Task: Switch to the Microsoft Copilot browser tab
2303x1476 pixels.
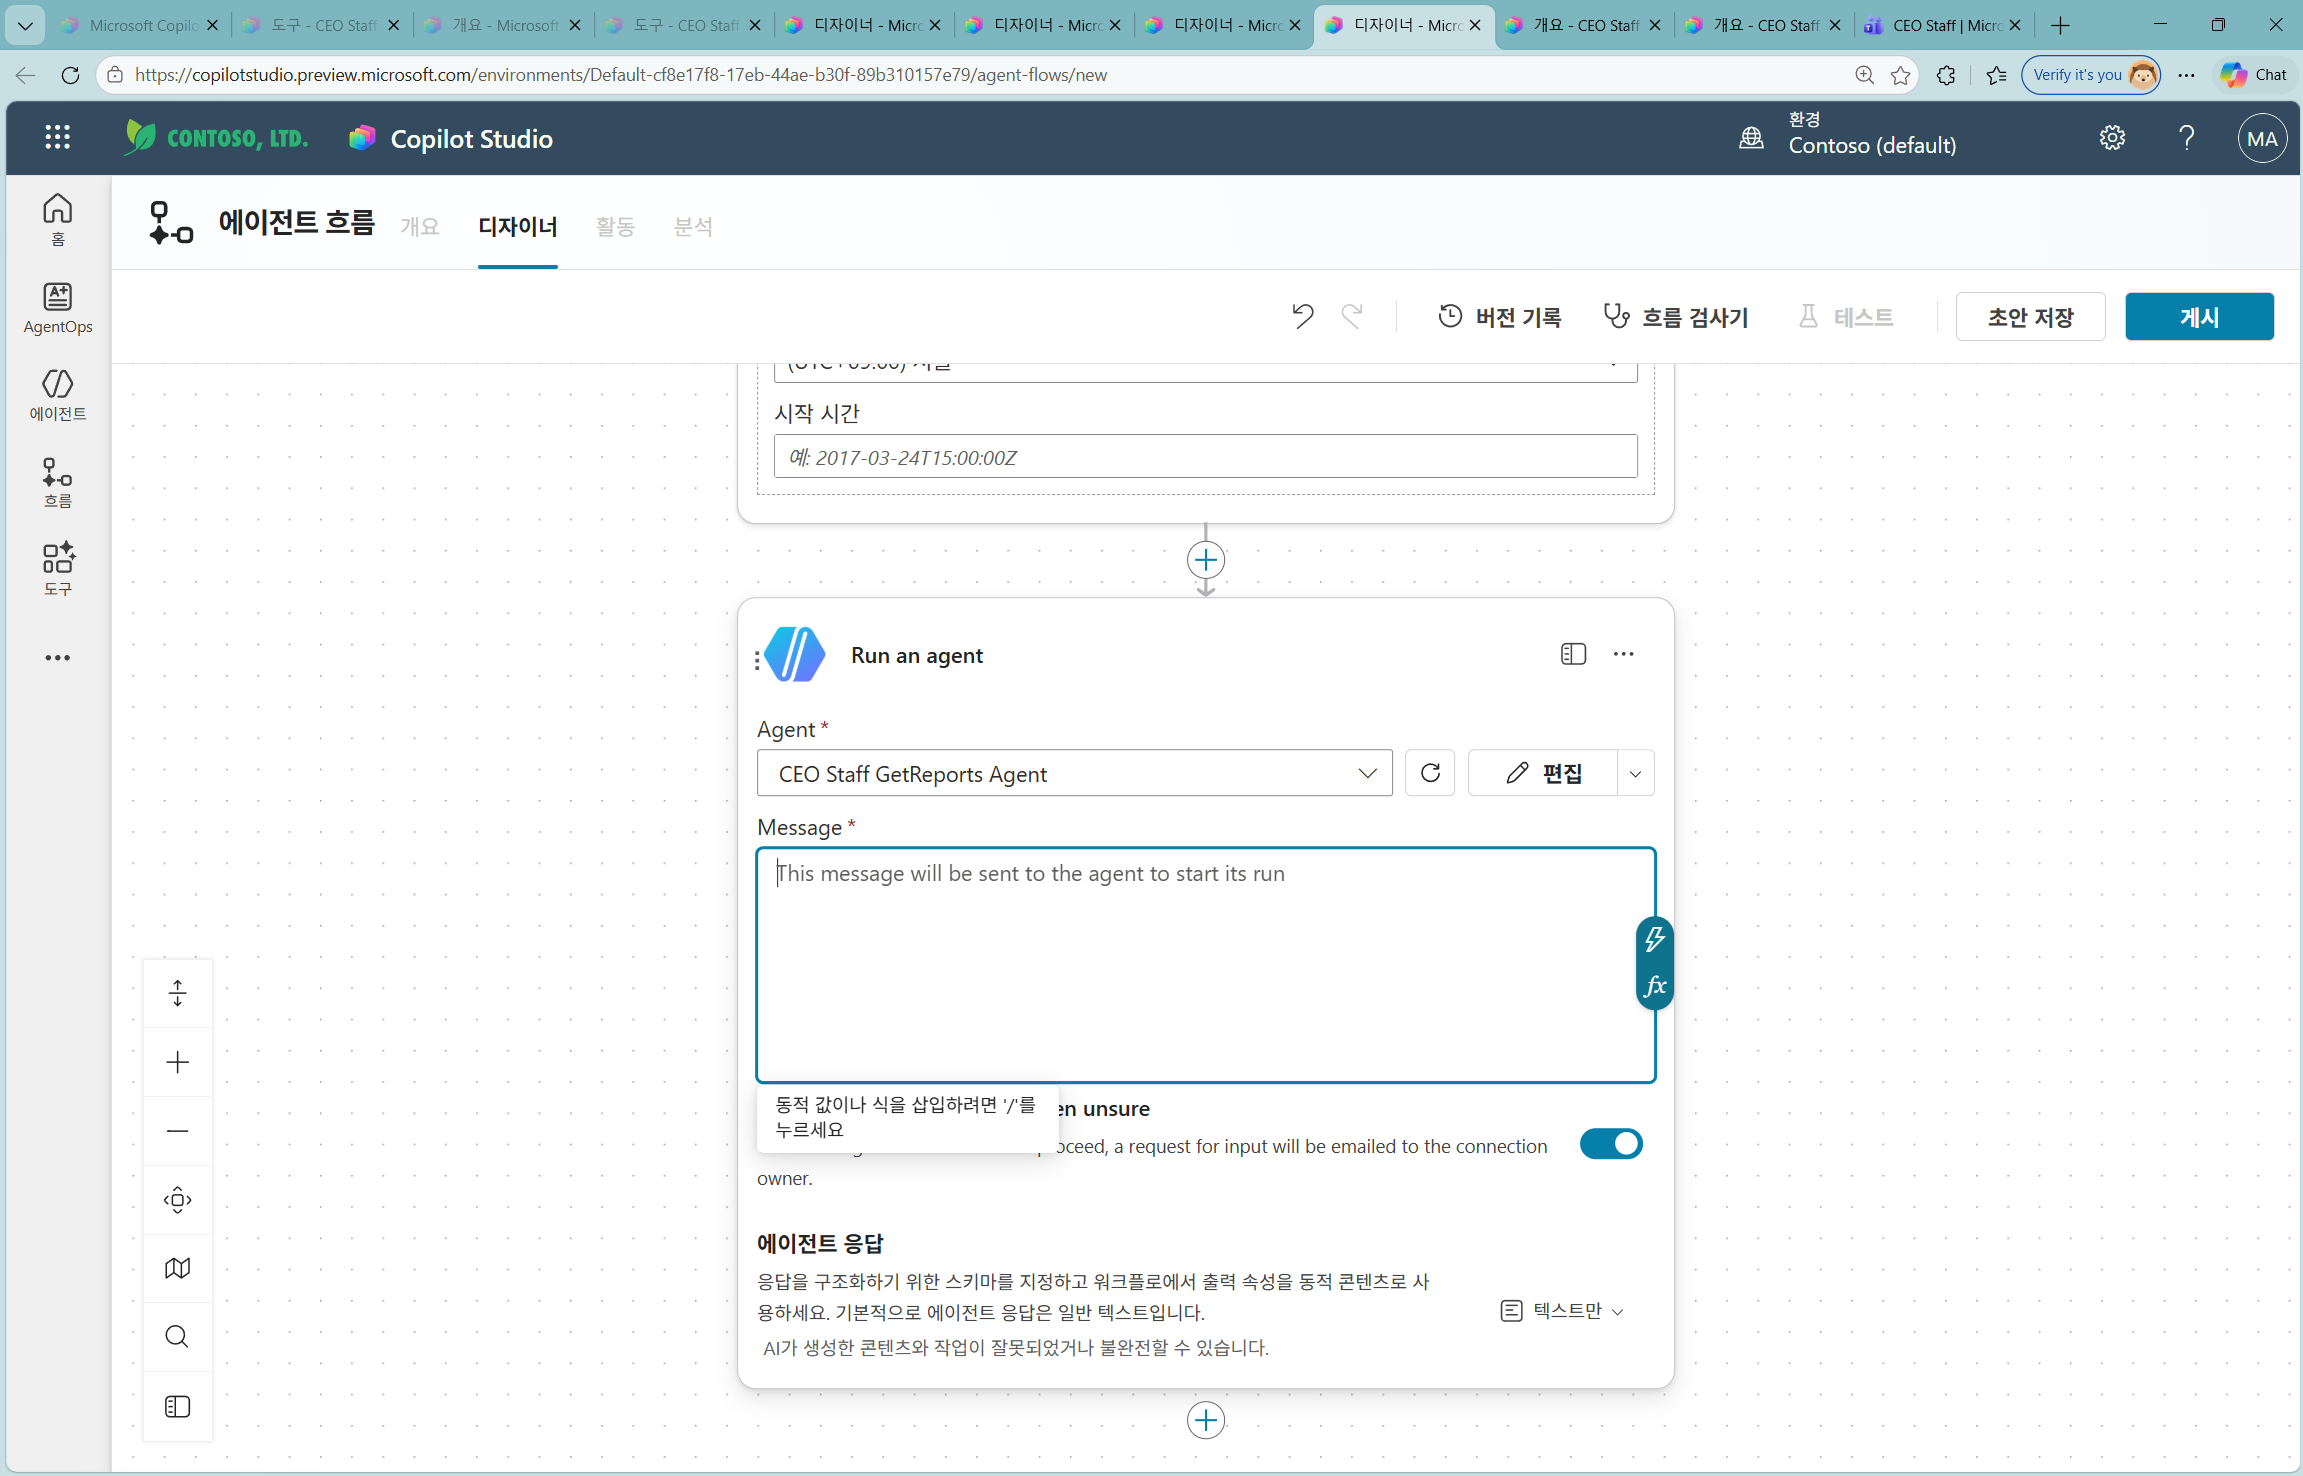Action: pyautogui.click(x=140, y=25)
